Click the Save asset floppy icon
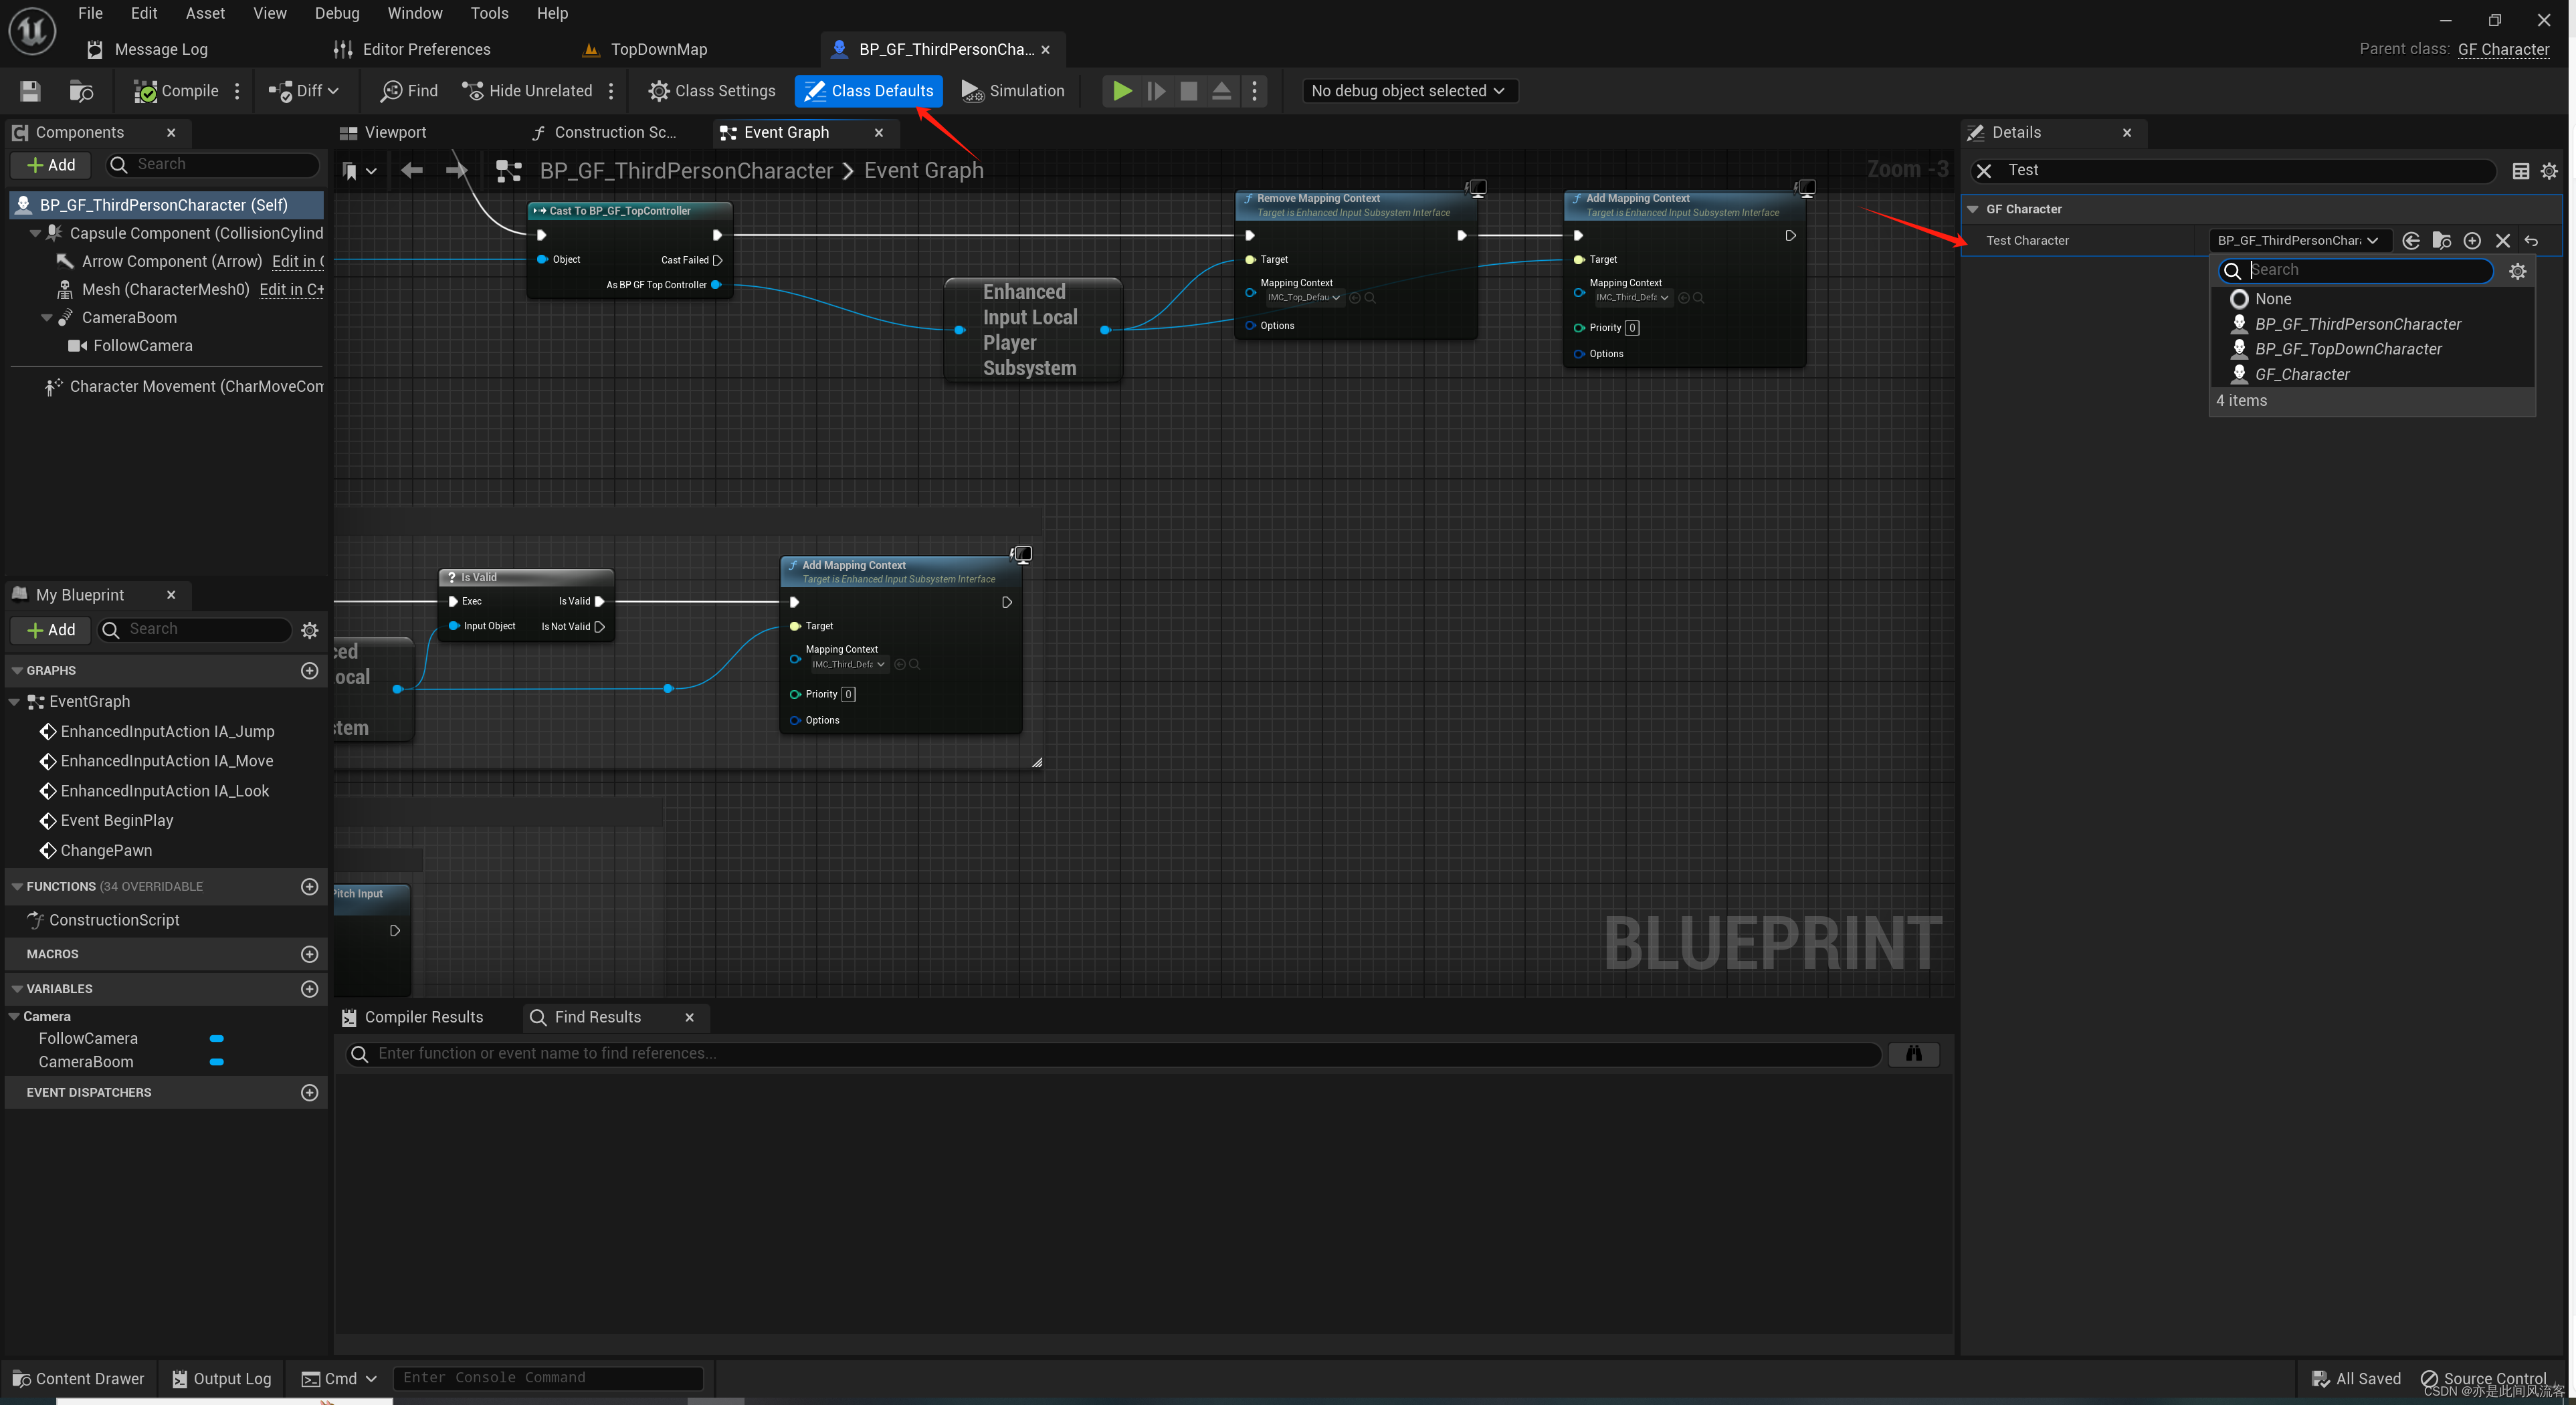 [x=30, y=91]
